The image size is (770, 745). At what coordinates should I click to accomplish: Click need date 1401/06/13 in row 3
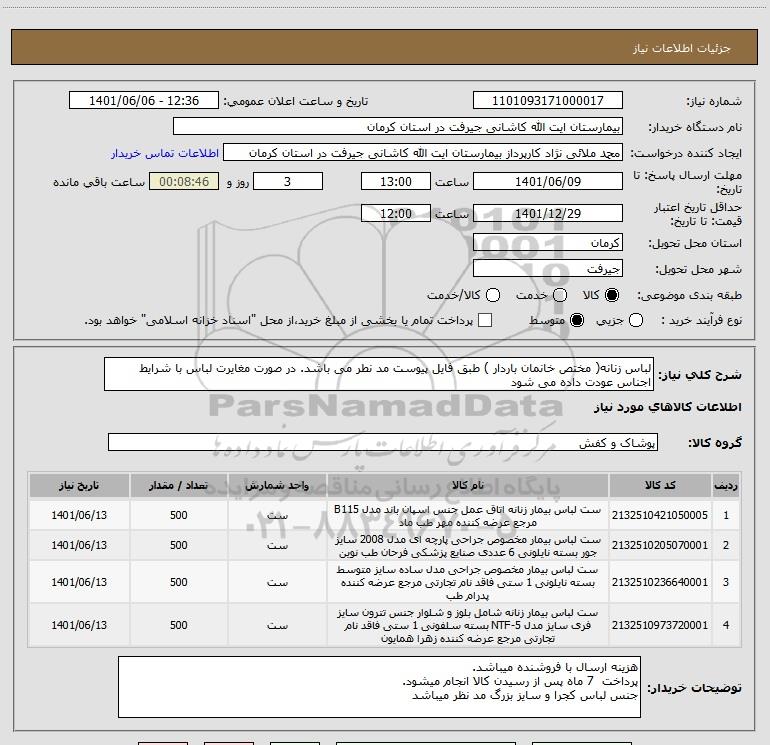(79, 582)
